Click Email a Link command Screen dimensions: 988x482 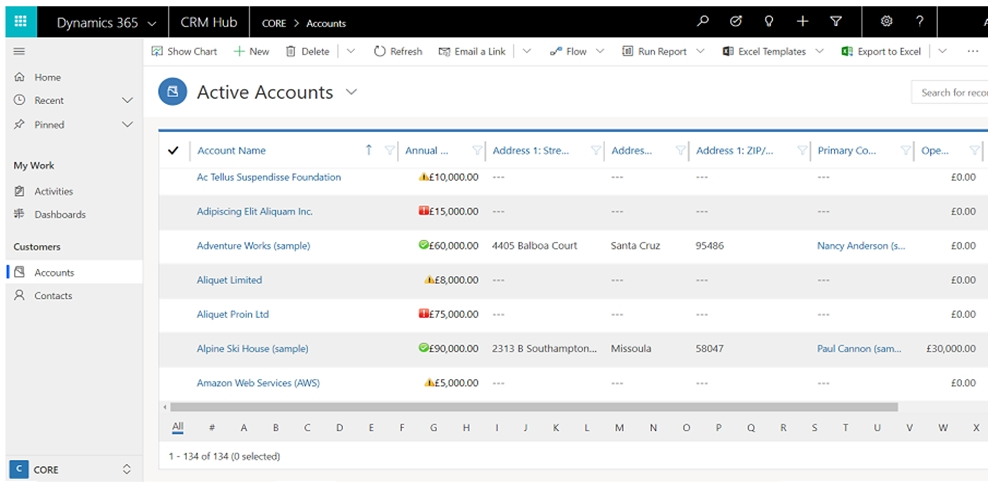point(472,52)
